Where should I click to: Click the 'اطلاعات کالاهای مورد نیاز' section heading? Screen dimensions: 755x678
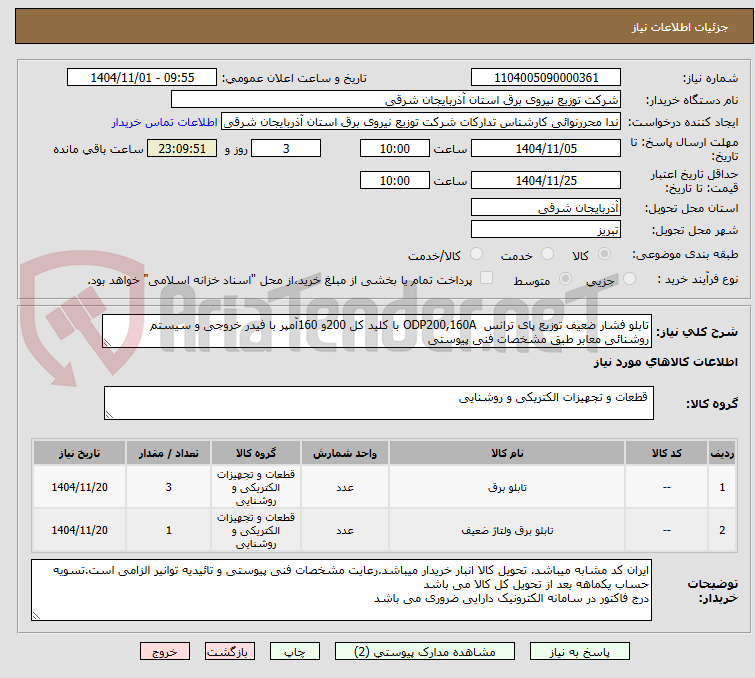click(665, 362)
